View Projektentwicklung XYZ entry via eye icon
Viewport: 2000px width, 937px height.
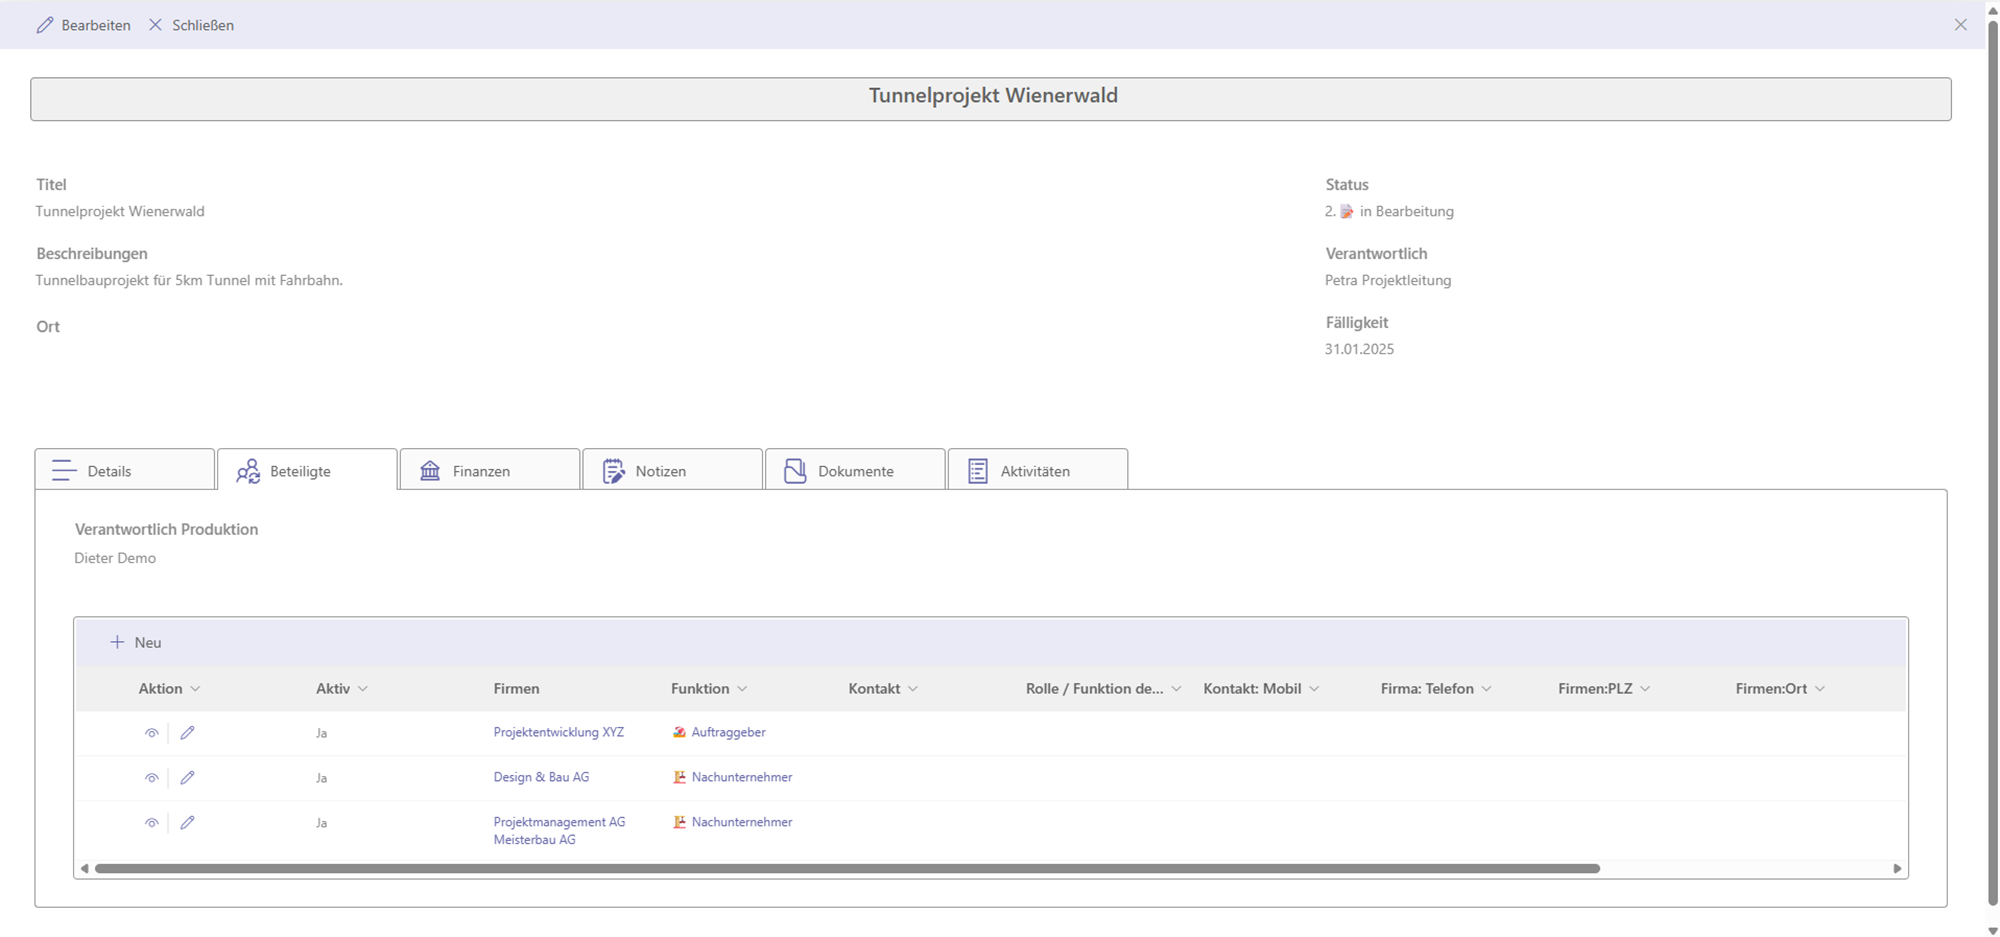(151, 733)
